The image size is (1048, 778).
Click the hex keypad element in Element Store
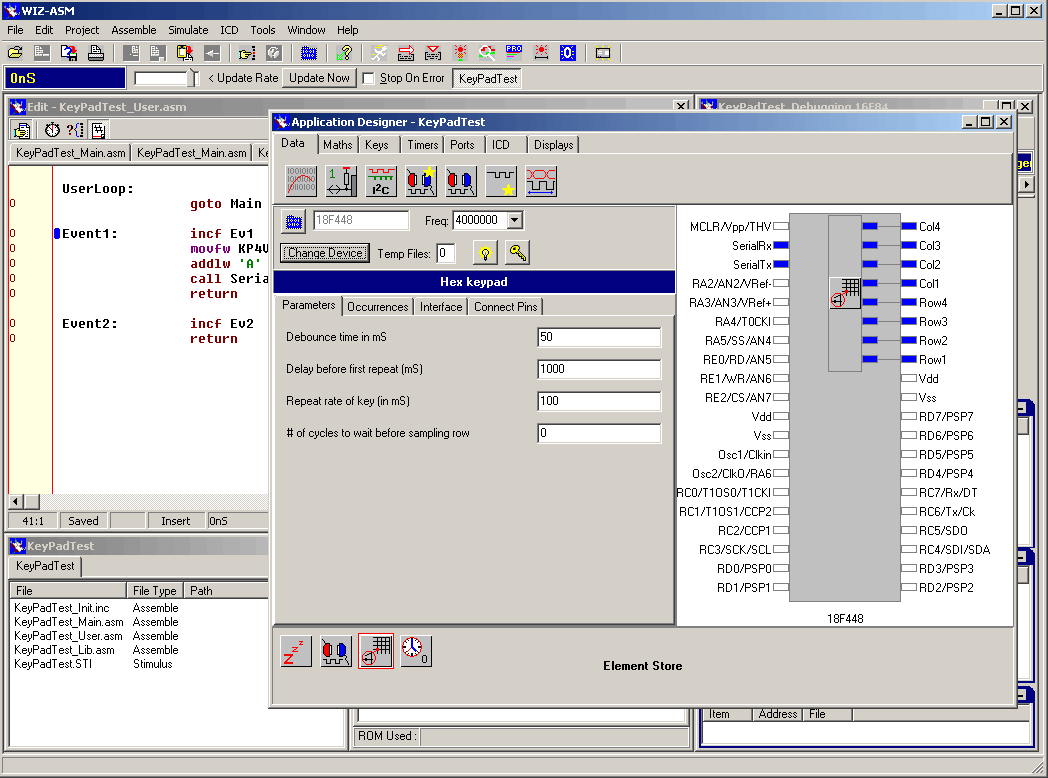pyautogui.click(x=375, y=651)
